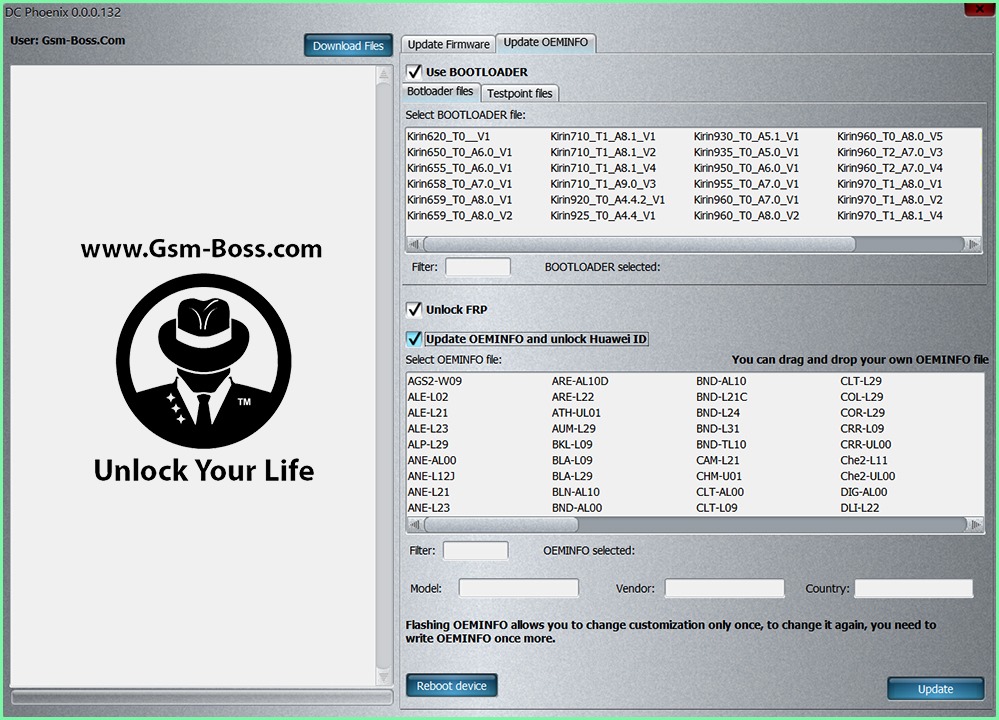Select bootloader Kirin620_T0__V1

pos(449,136)
